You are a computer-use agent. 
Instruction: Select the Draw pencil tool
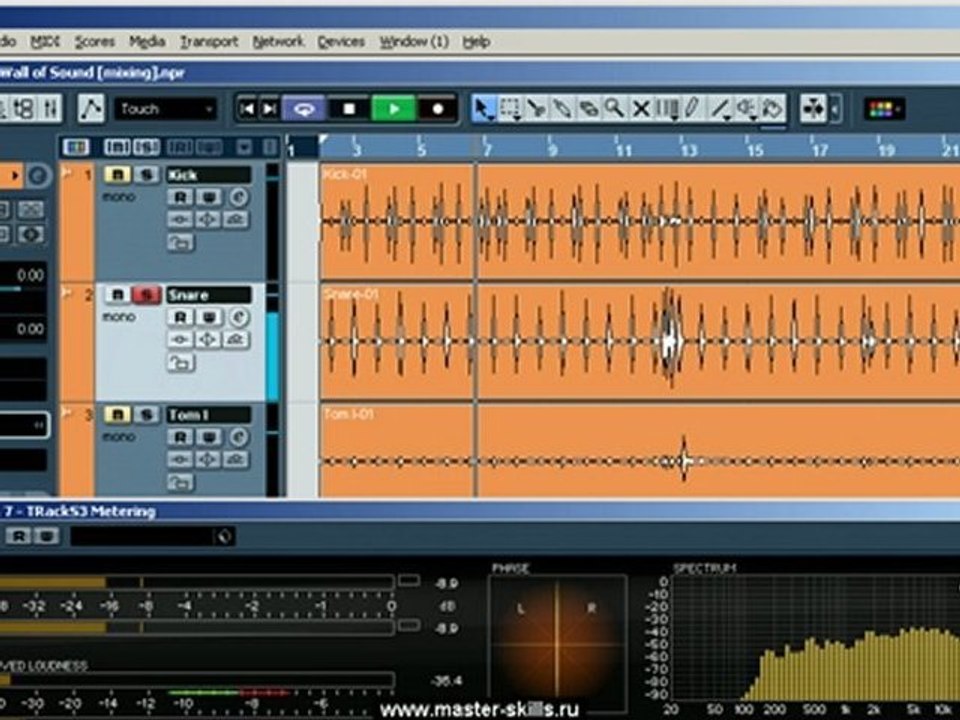[692, 109]
